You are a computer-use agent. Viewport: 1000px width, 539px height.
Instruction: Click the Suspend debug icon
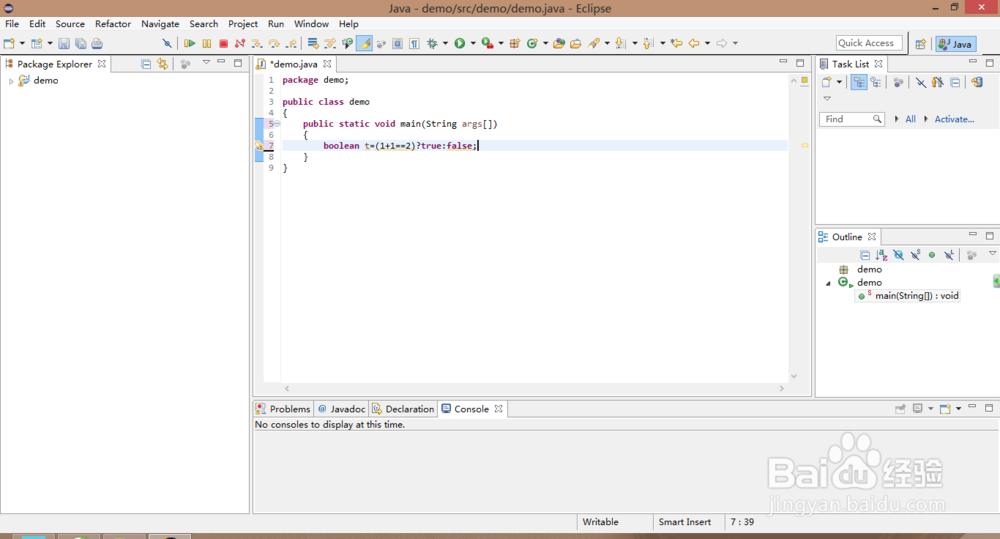coord(207,43)
